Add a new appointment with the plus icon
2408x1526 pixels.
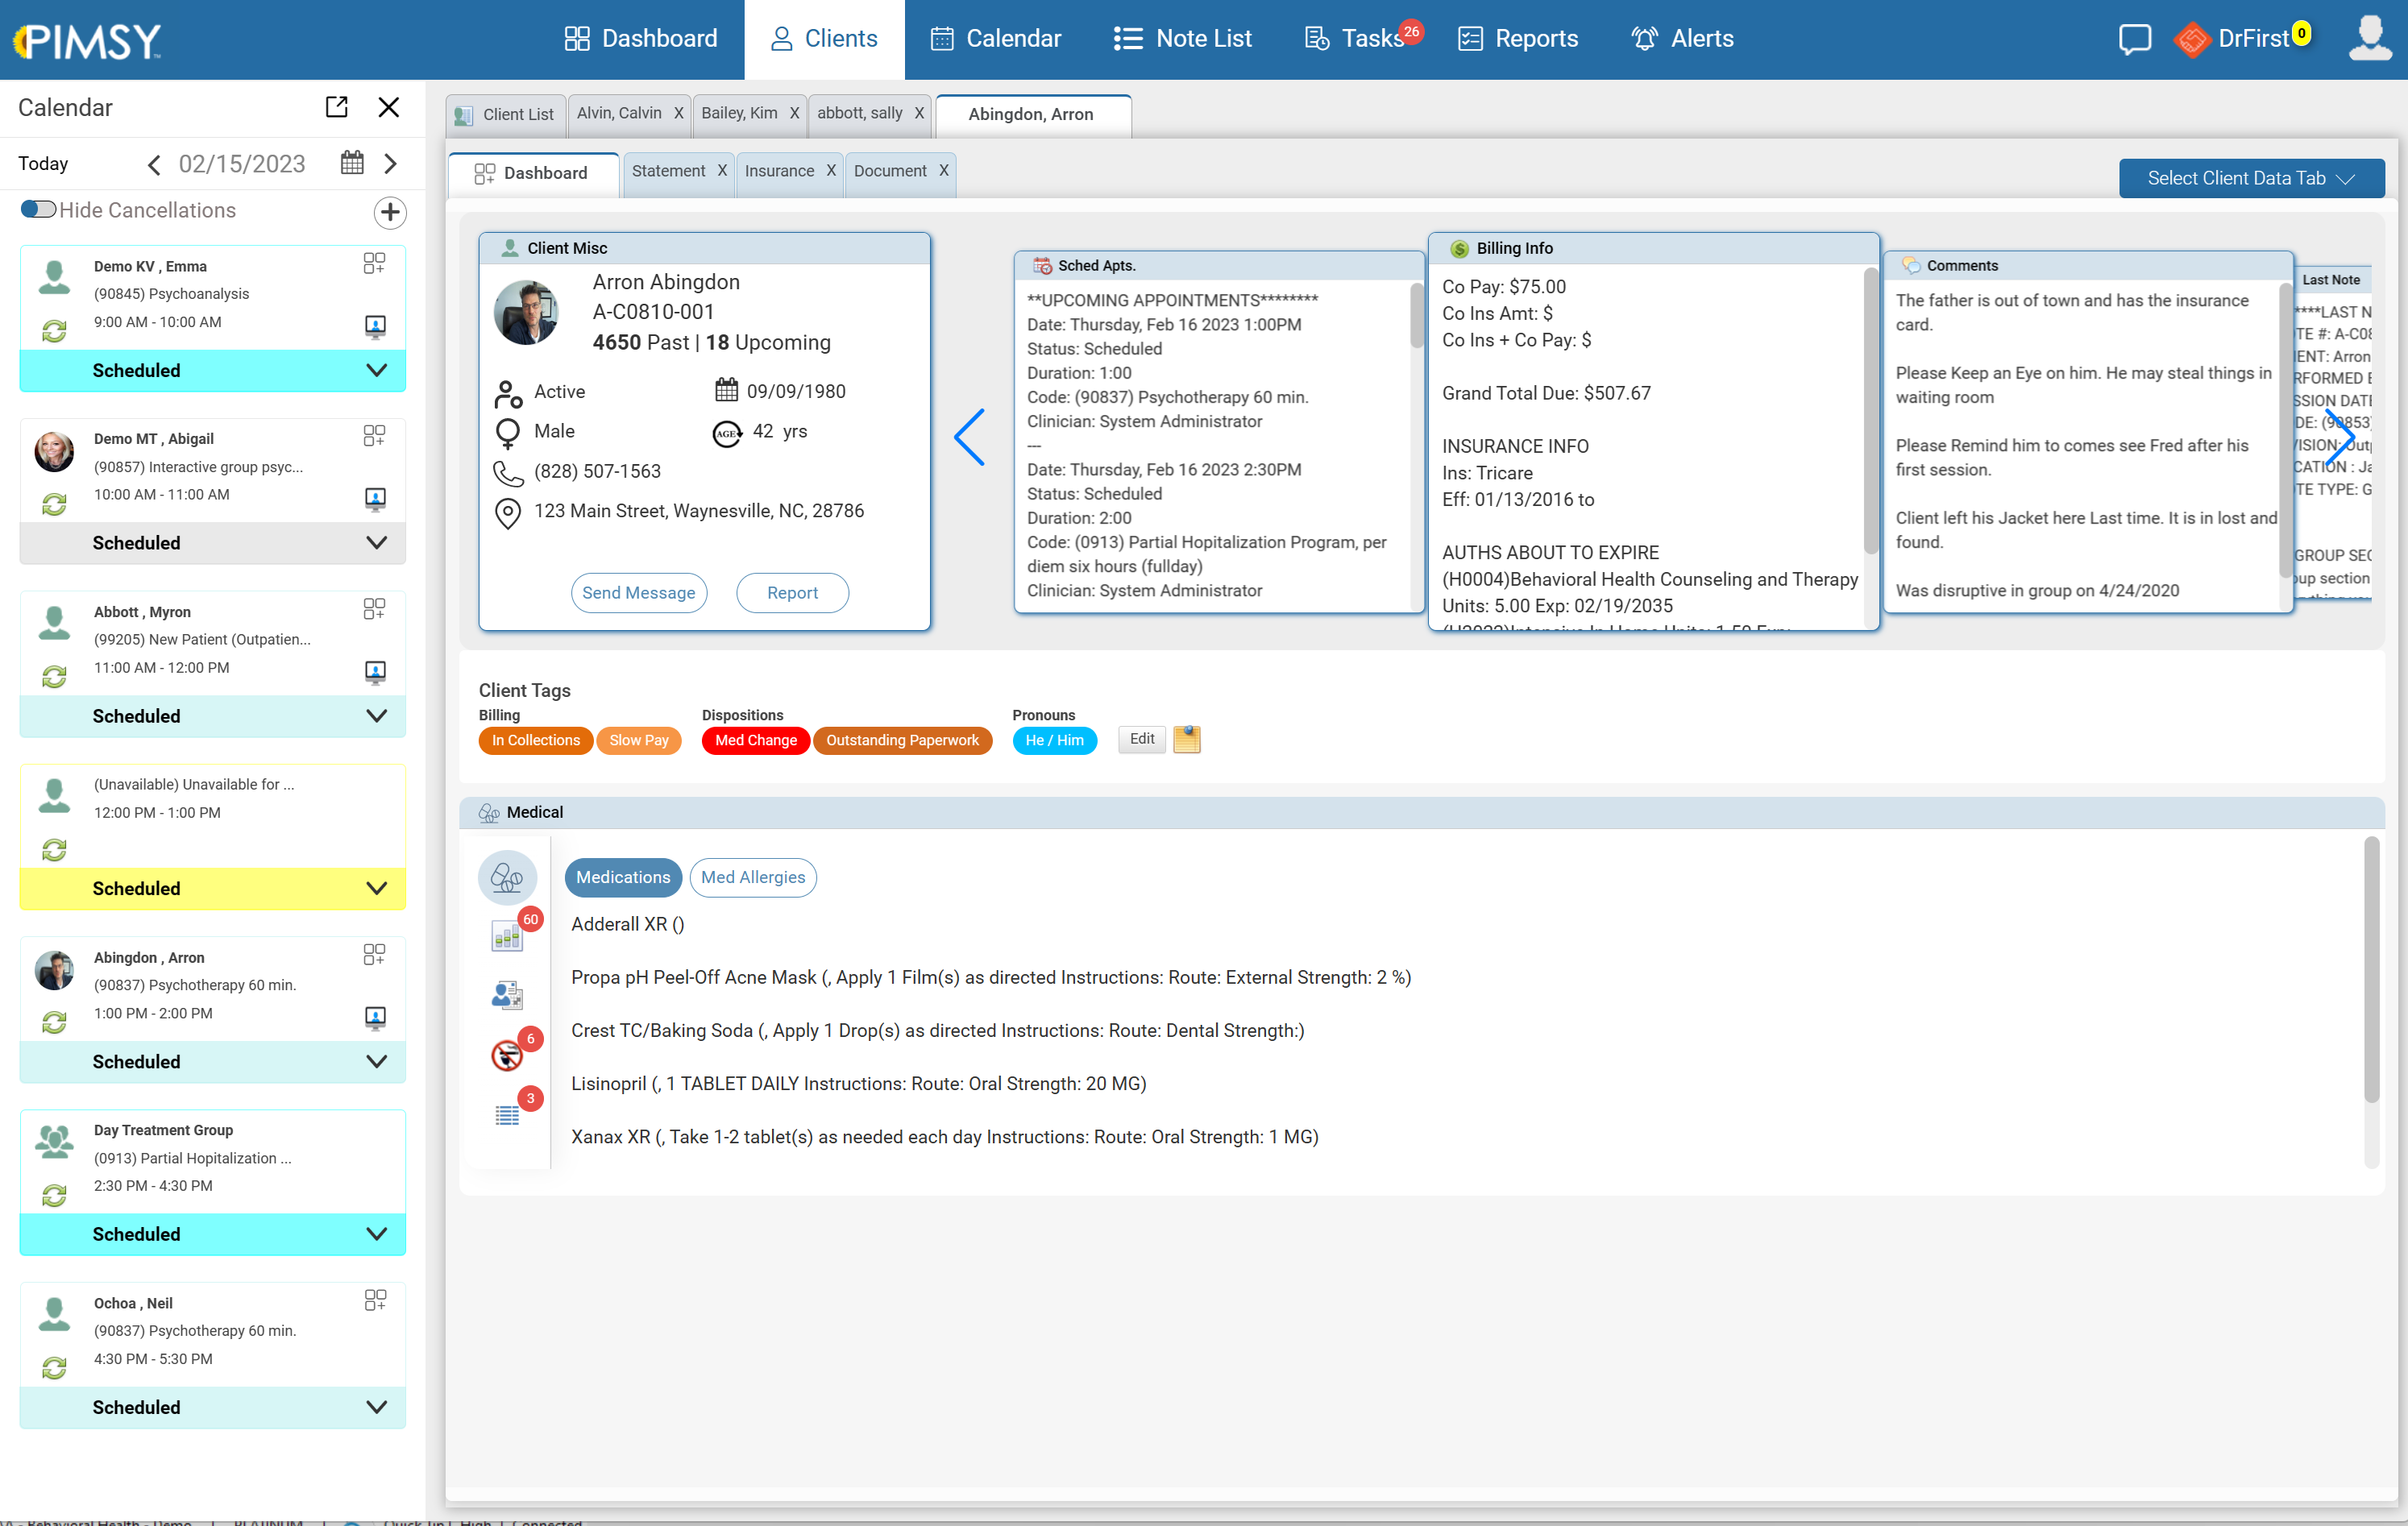tap(390, 213)
